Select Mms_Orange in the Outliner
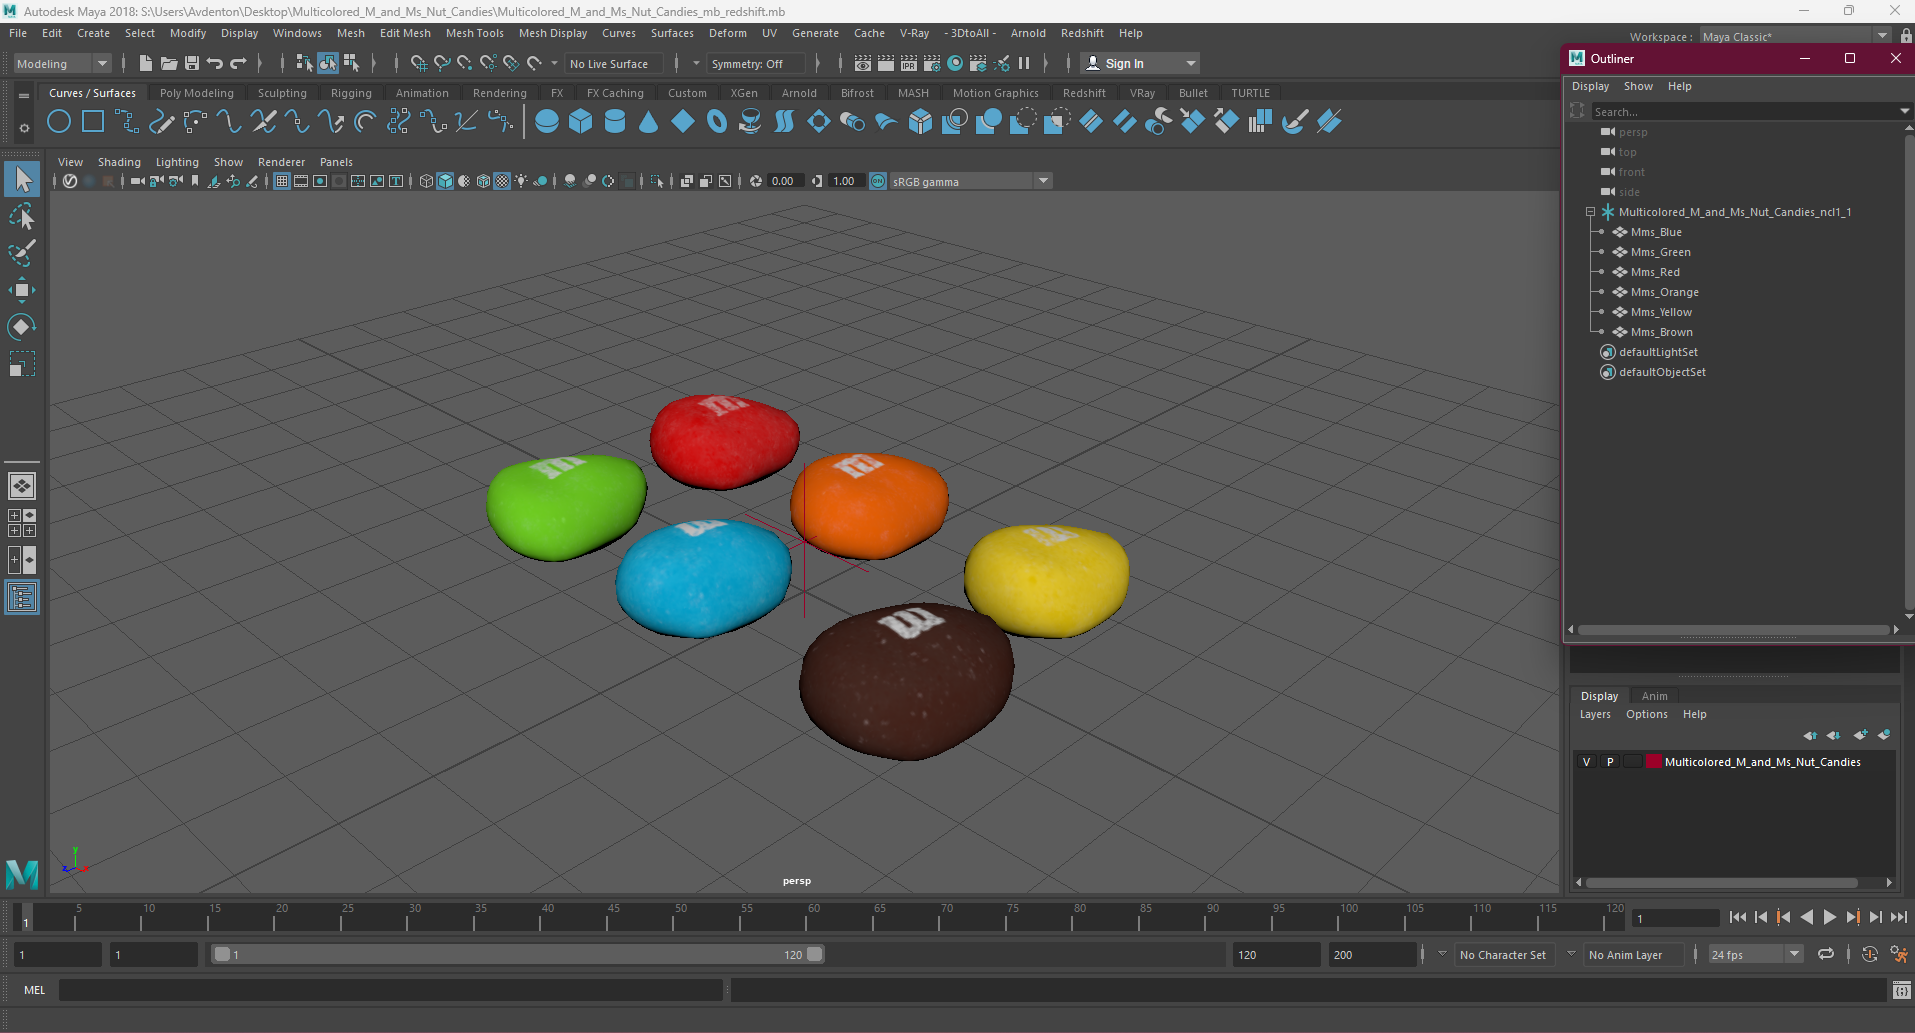The width and height of the screenshot is (1915, 1033). [x=1664, y=292]
